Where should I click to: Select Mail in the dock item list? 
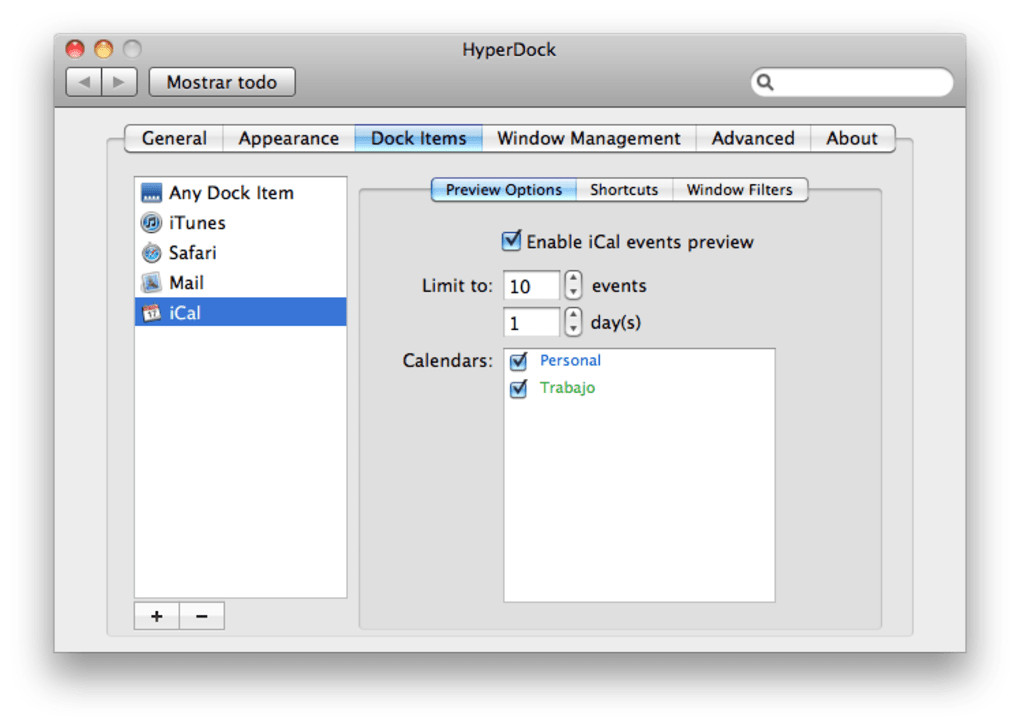(240, 282)
